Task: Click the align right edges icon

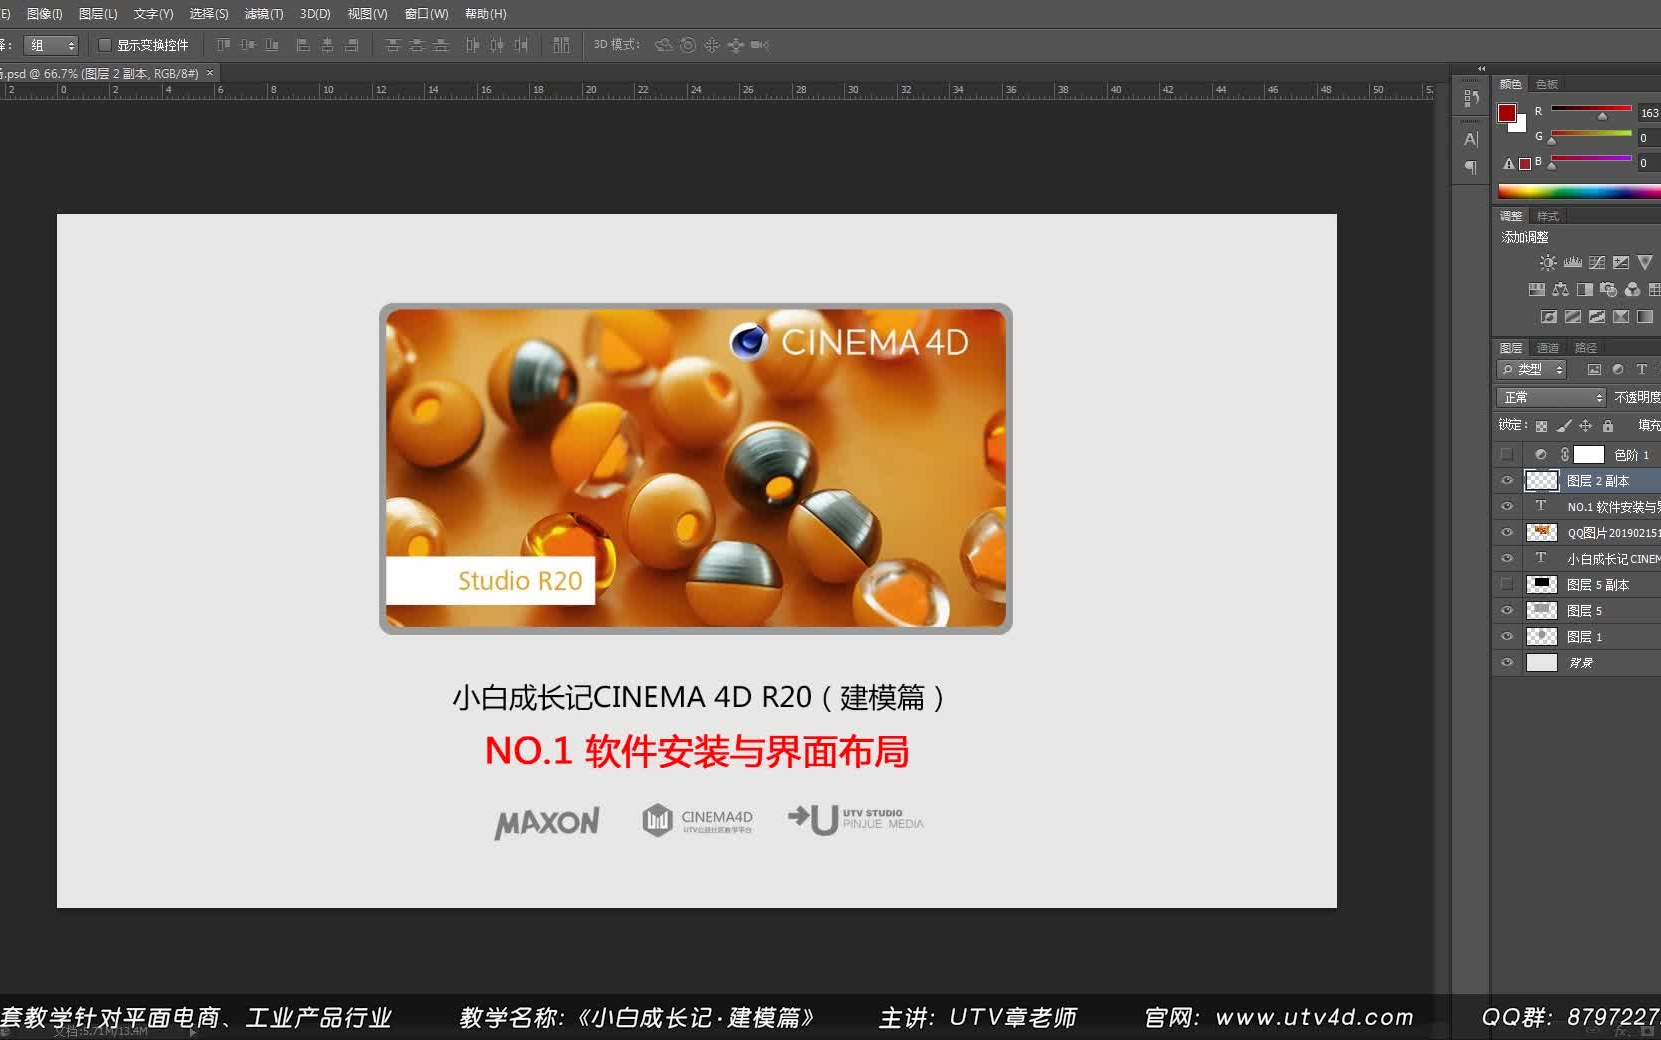Action: click(x=351, y=45)
